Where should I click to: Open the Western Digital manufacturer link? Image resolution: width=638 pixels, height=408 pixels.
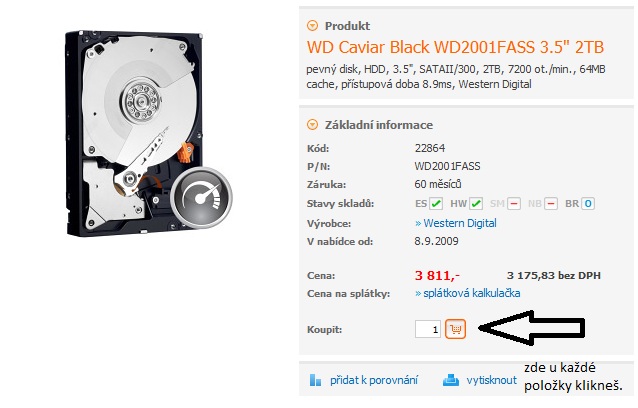click(x=456, y=223)
